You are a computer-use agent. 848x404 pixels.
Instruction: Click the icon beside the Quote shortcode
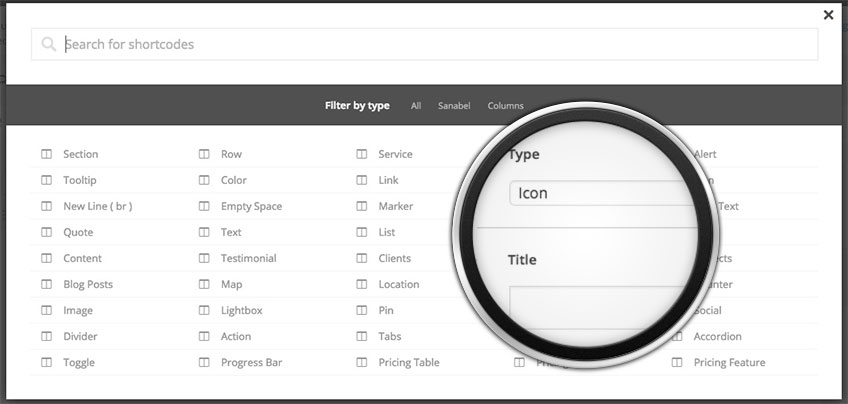pos(46,233)
